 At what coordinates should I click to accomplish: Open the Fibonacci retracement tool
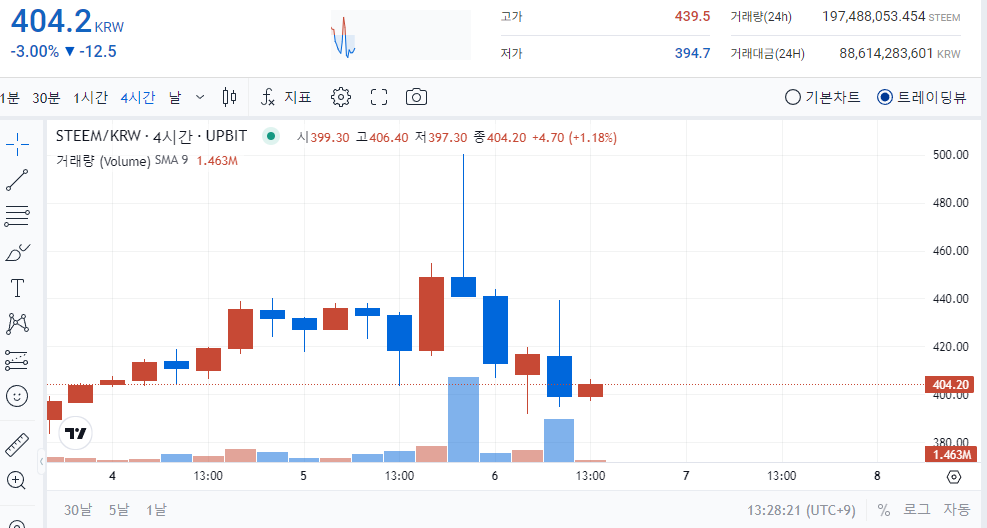click(x=17, y=216)
